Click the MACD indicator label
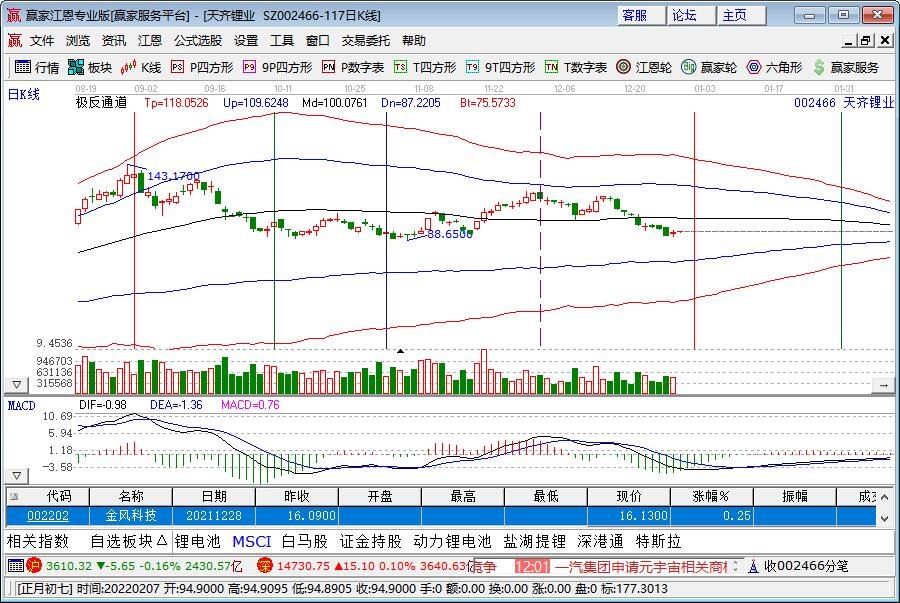900x603 pixels. [x=21, y=406]
